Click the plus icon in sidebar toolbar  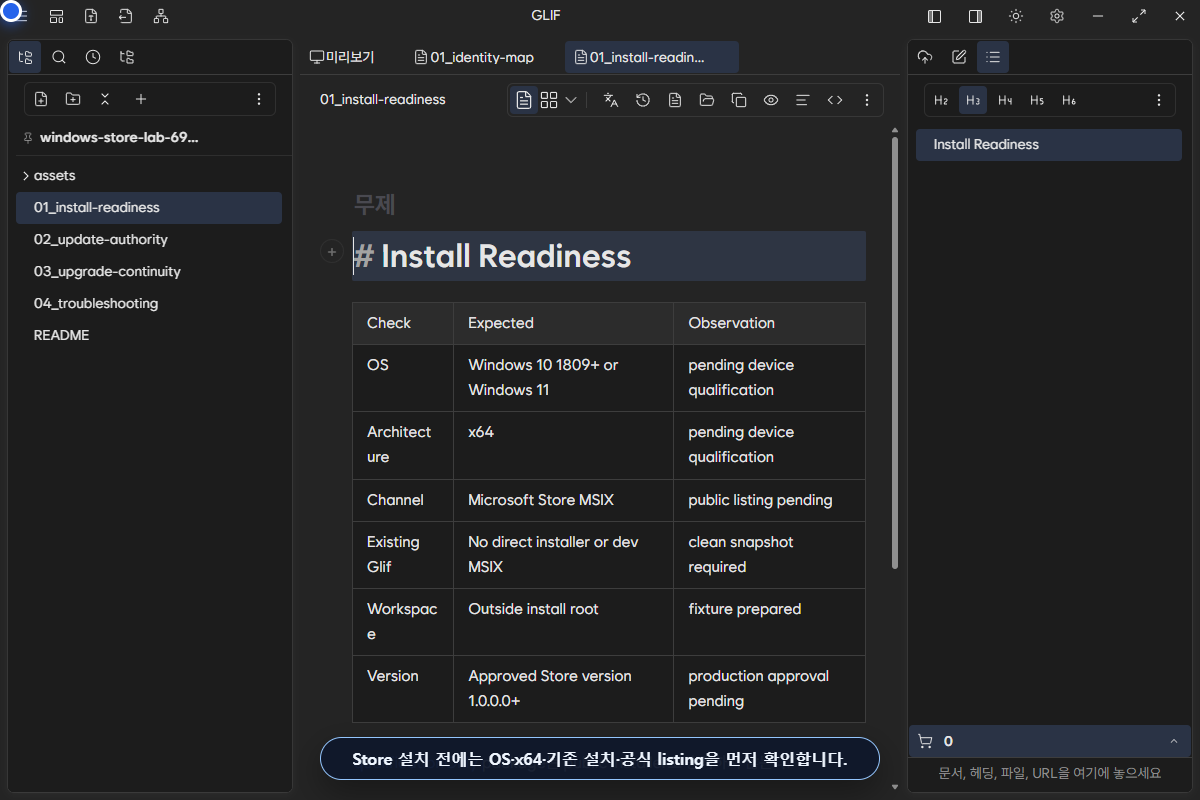[141, 99]
